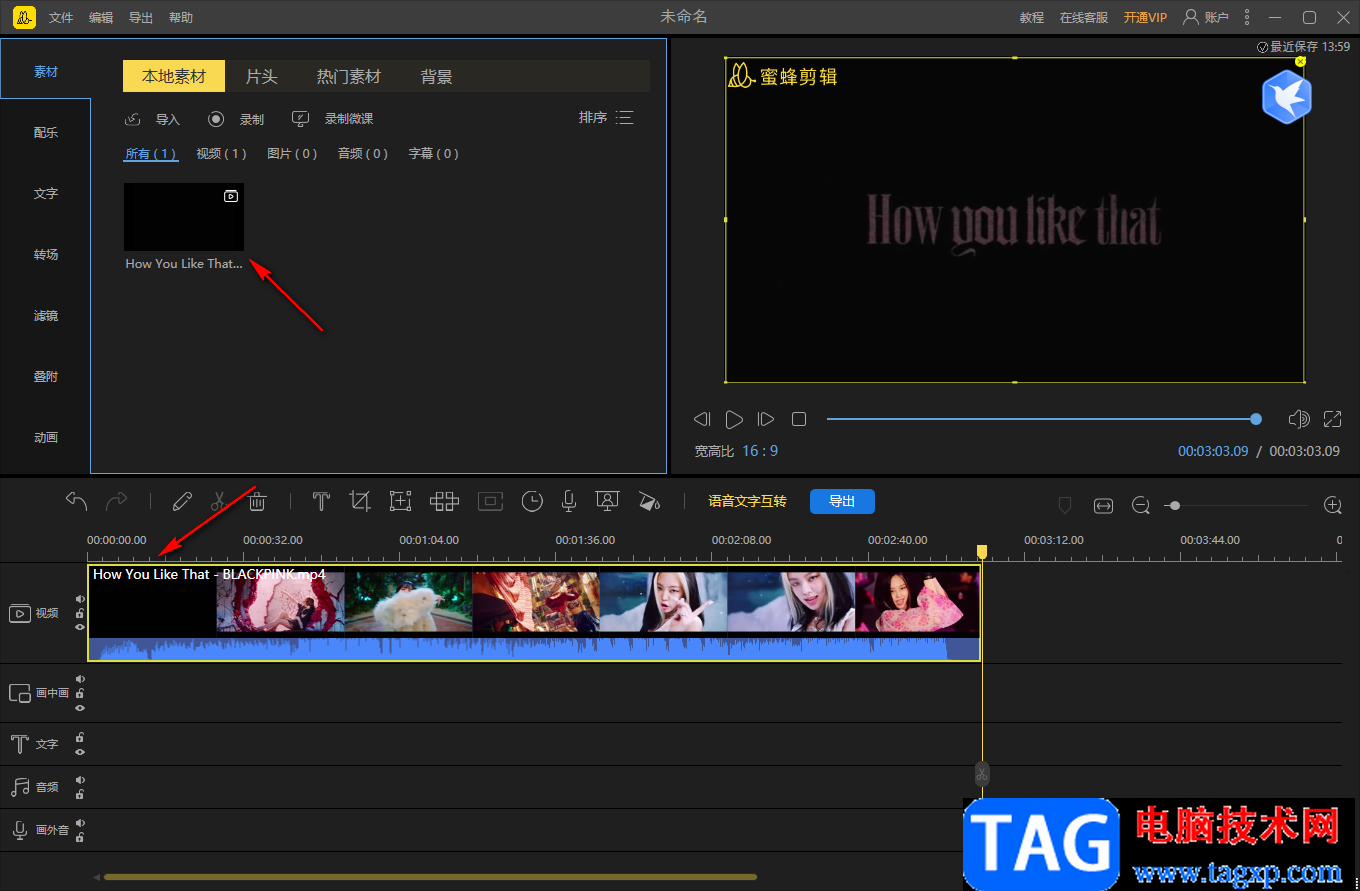Click the preview playback progress slider
The height and width of the screenshot is (891, 1360).
coord(1041,419)
